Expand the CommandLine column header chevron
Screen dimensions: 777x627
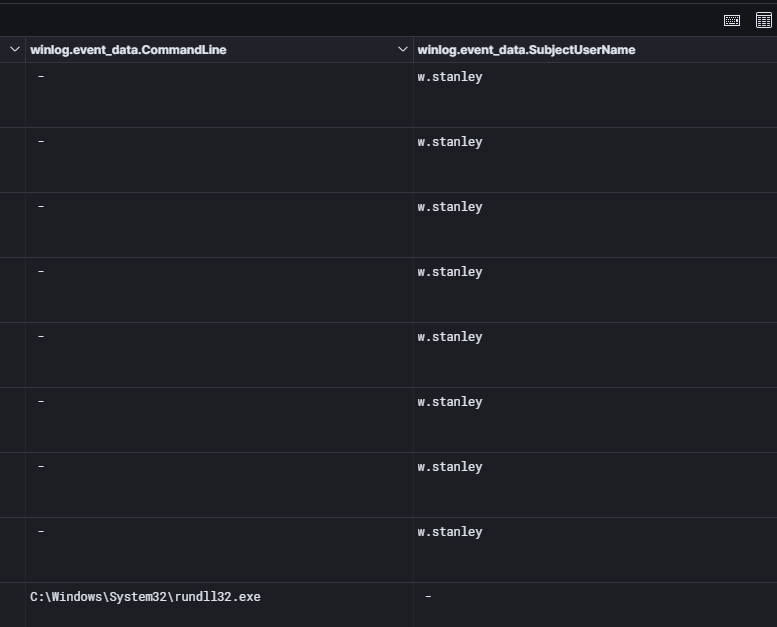15,50
